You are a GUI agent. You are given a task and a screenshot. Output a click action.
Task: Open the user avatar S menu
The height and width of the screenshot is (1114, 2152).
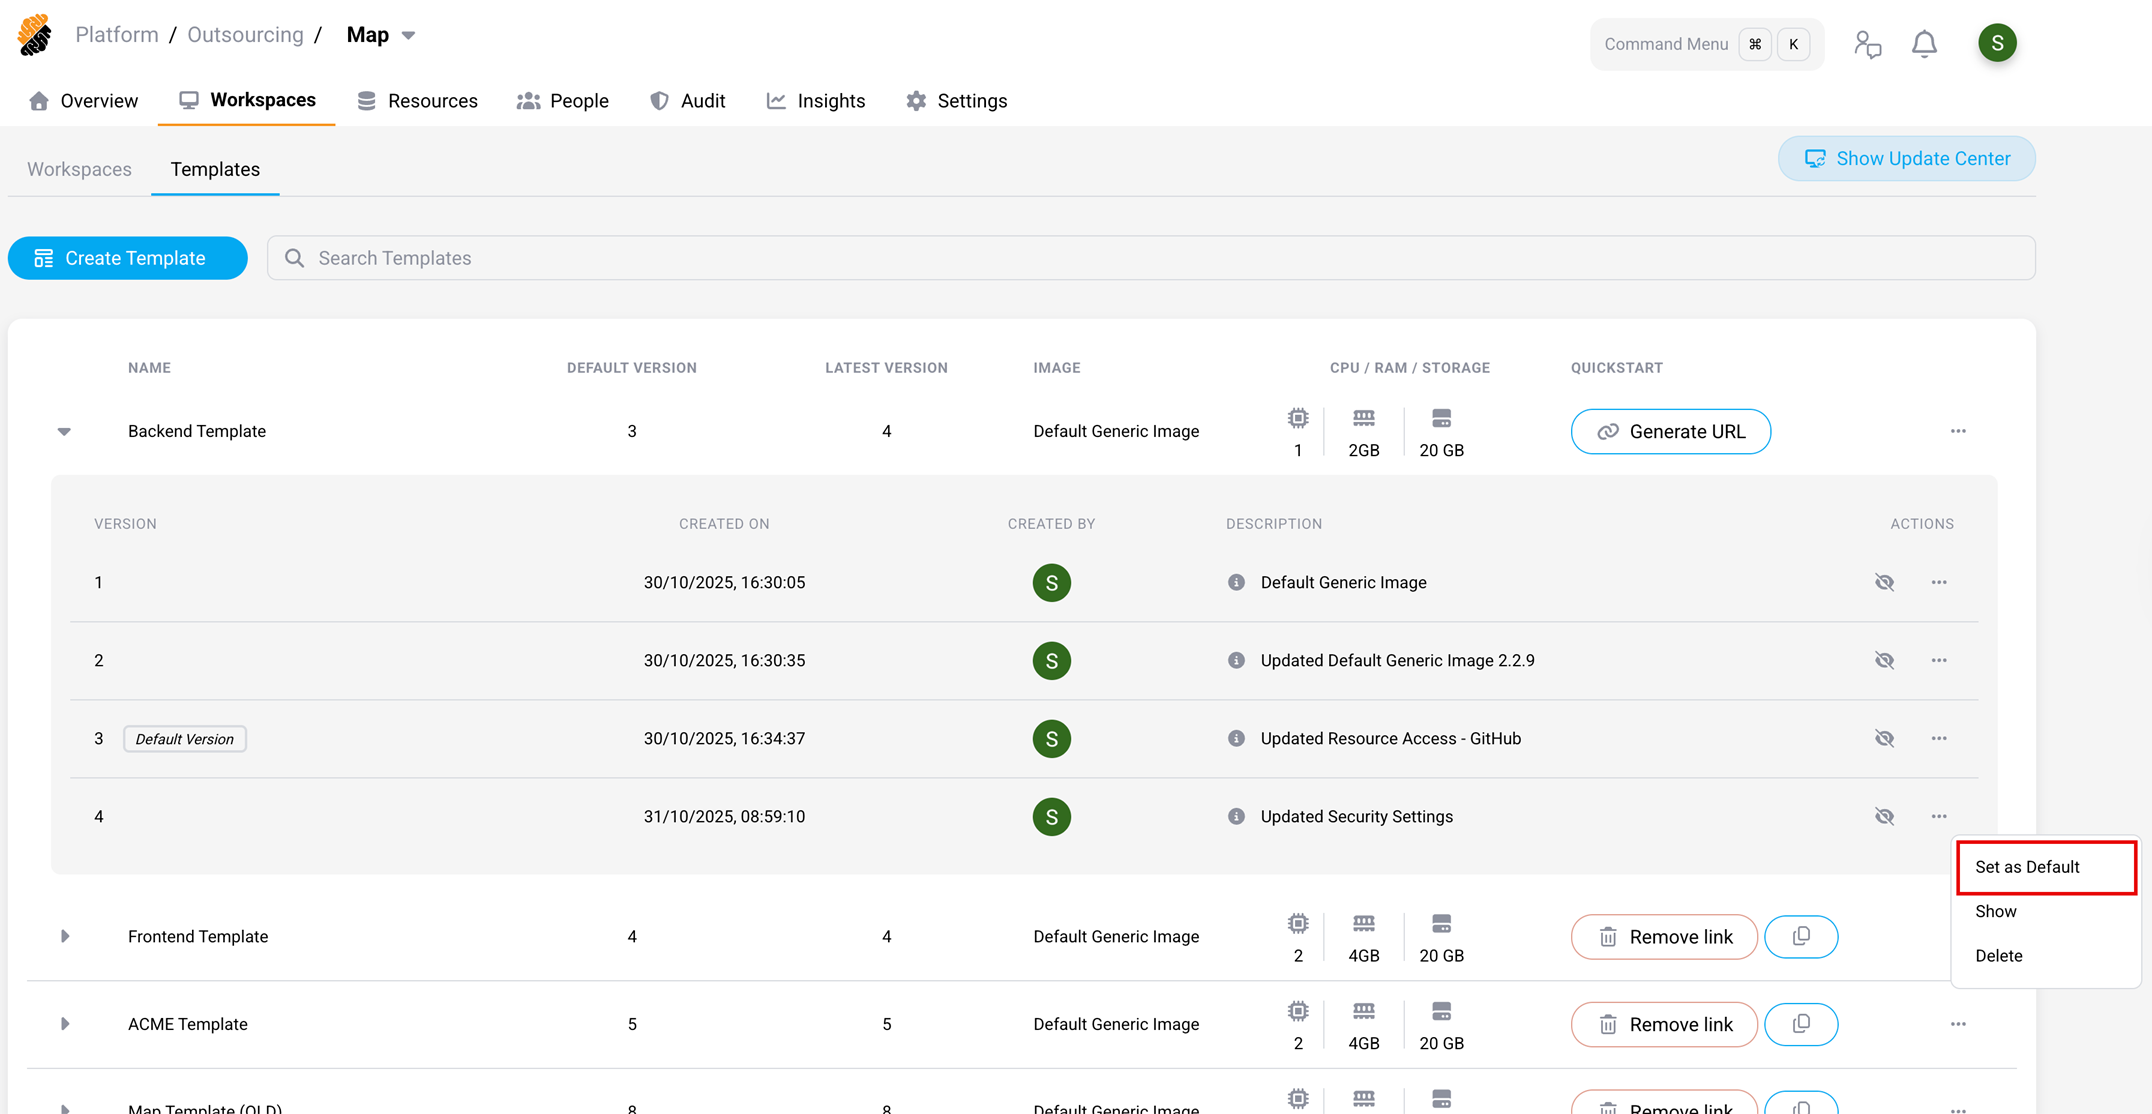(1997, 43)
